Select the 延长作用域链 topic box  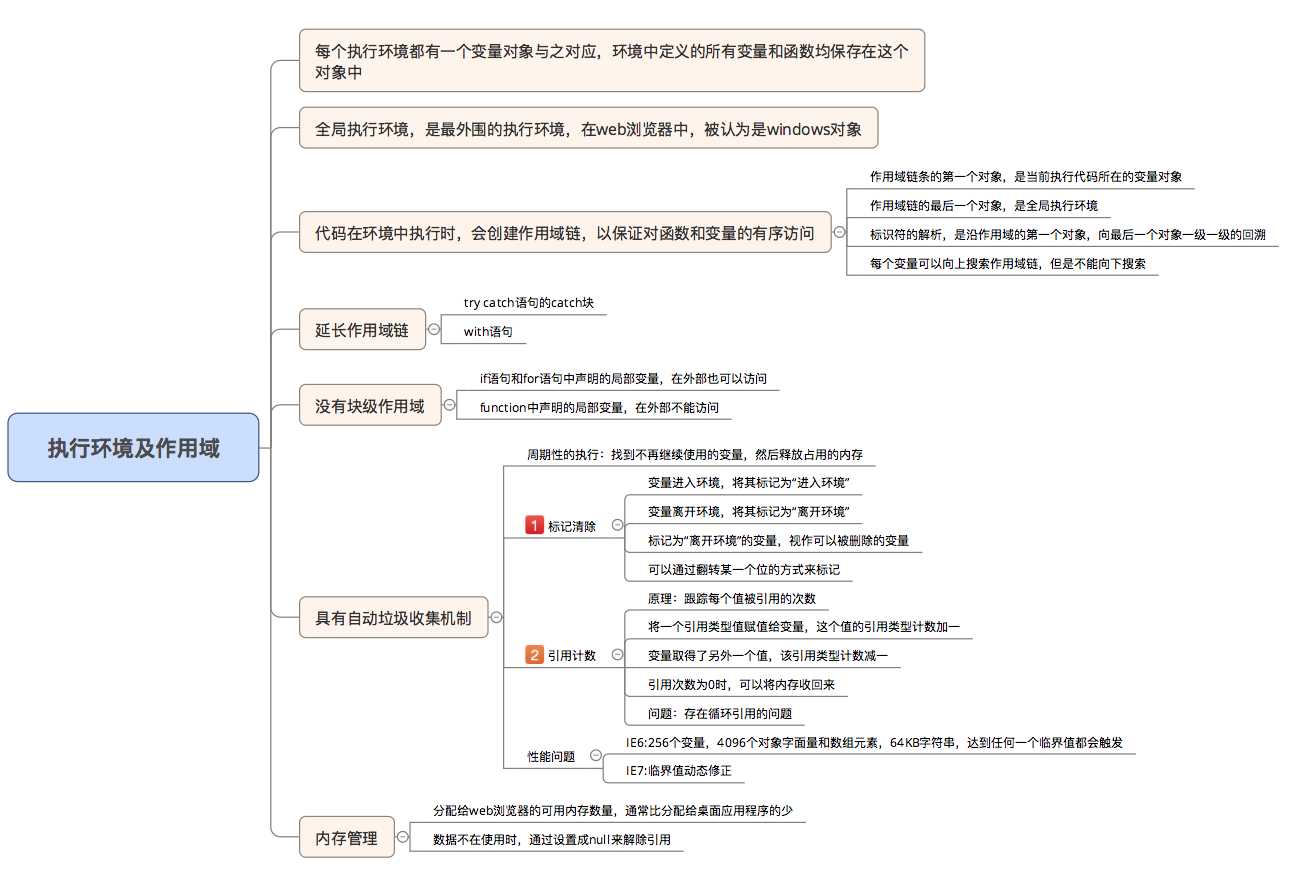coord(362,329)
